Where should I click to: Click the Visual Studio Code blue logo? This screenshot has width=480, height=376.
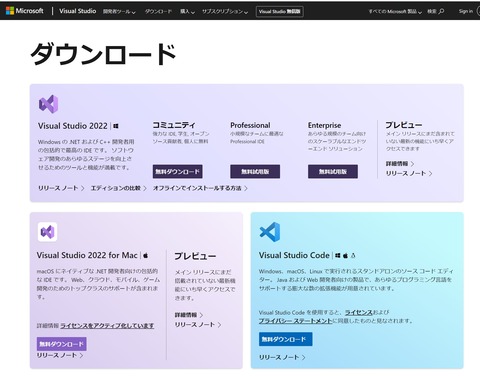(x=269, y=232)
